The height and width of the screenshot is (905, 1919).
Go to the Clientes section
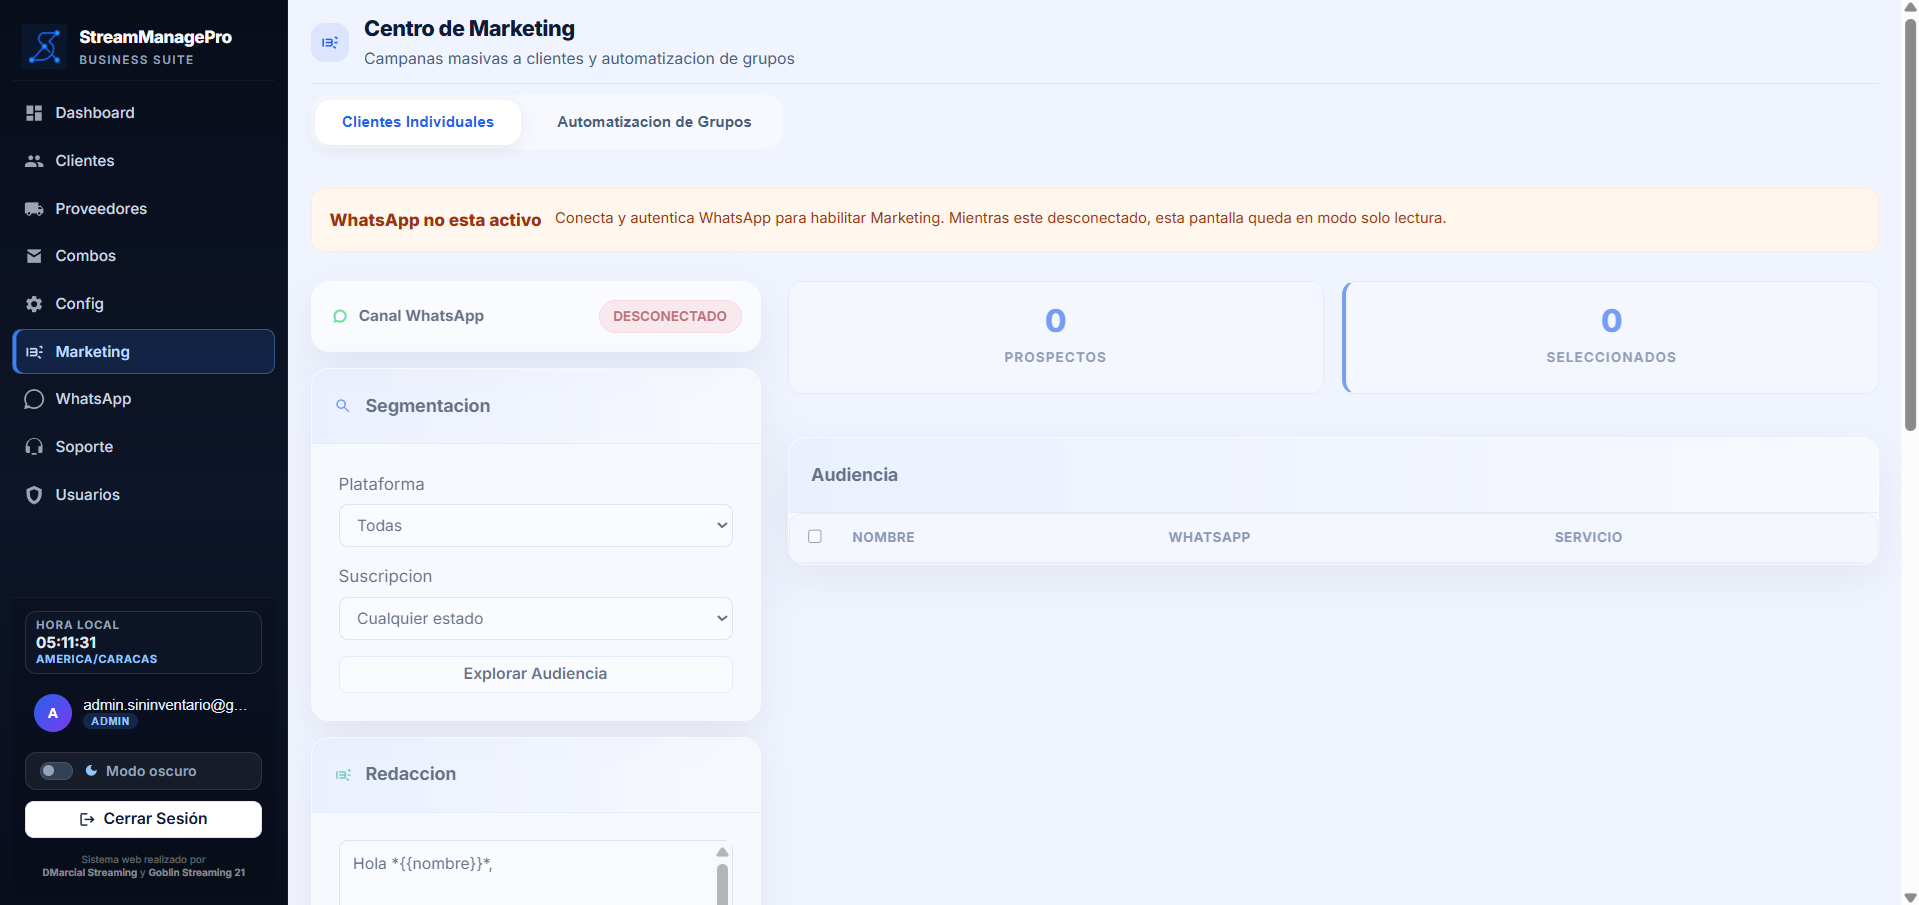click(x=144, y=161)
